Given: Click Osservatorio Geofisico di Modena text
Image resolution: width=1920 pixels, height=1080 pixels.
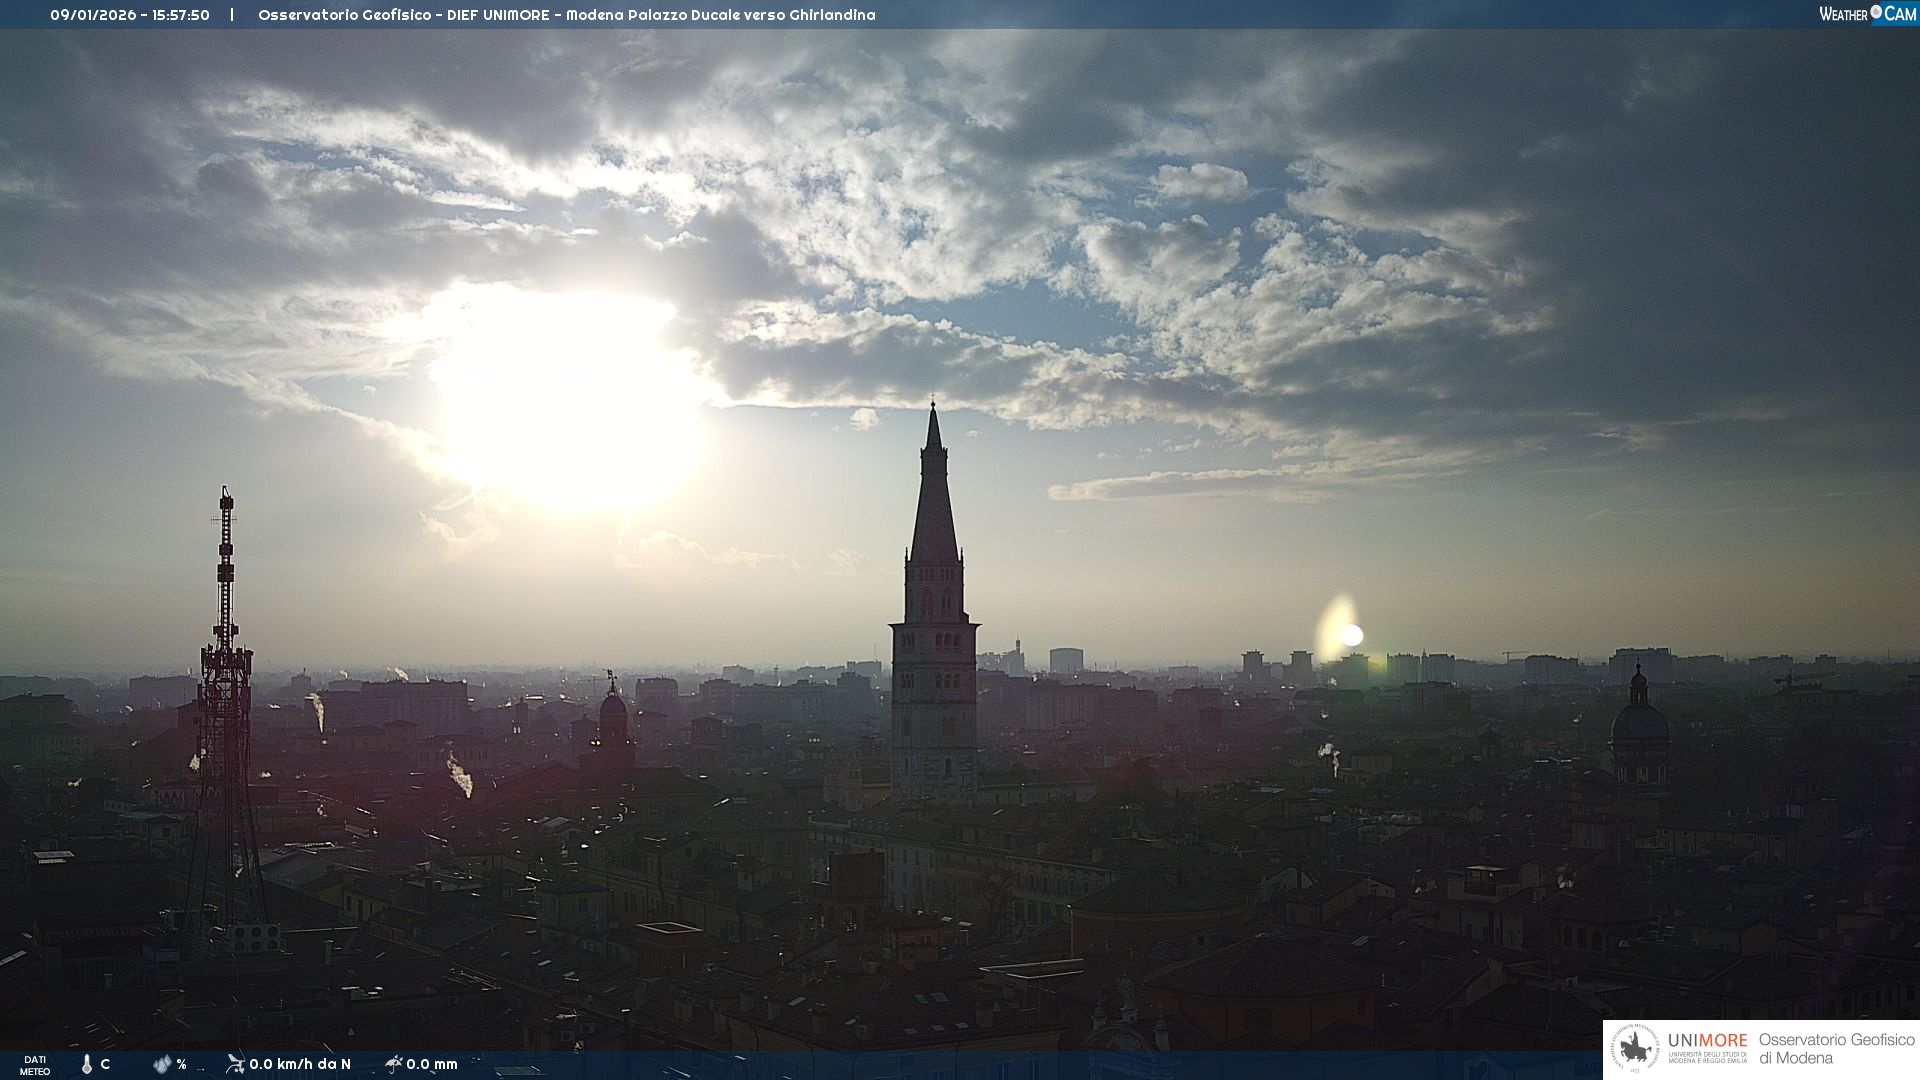Looking at the screenshot, I should pos(1836,1049).
